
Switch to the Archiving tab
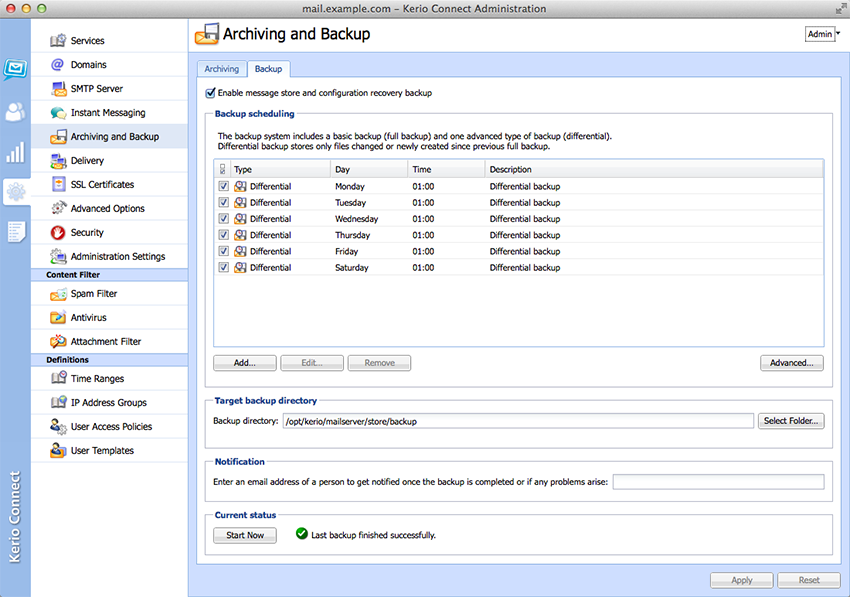pyautogui.click(x=222, y=69)
